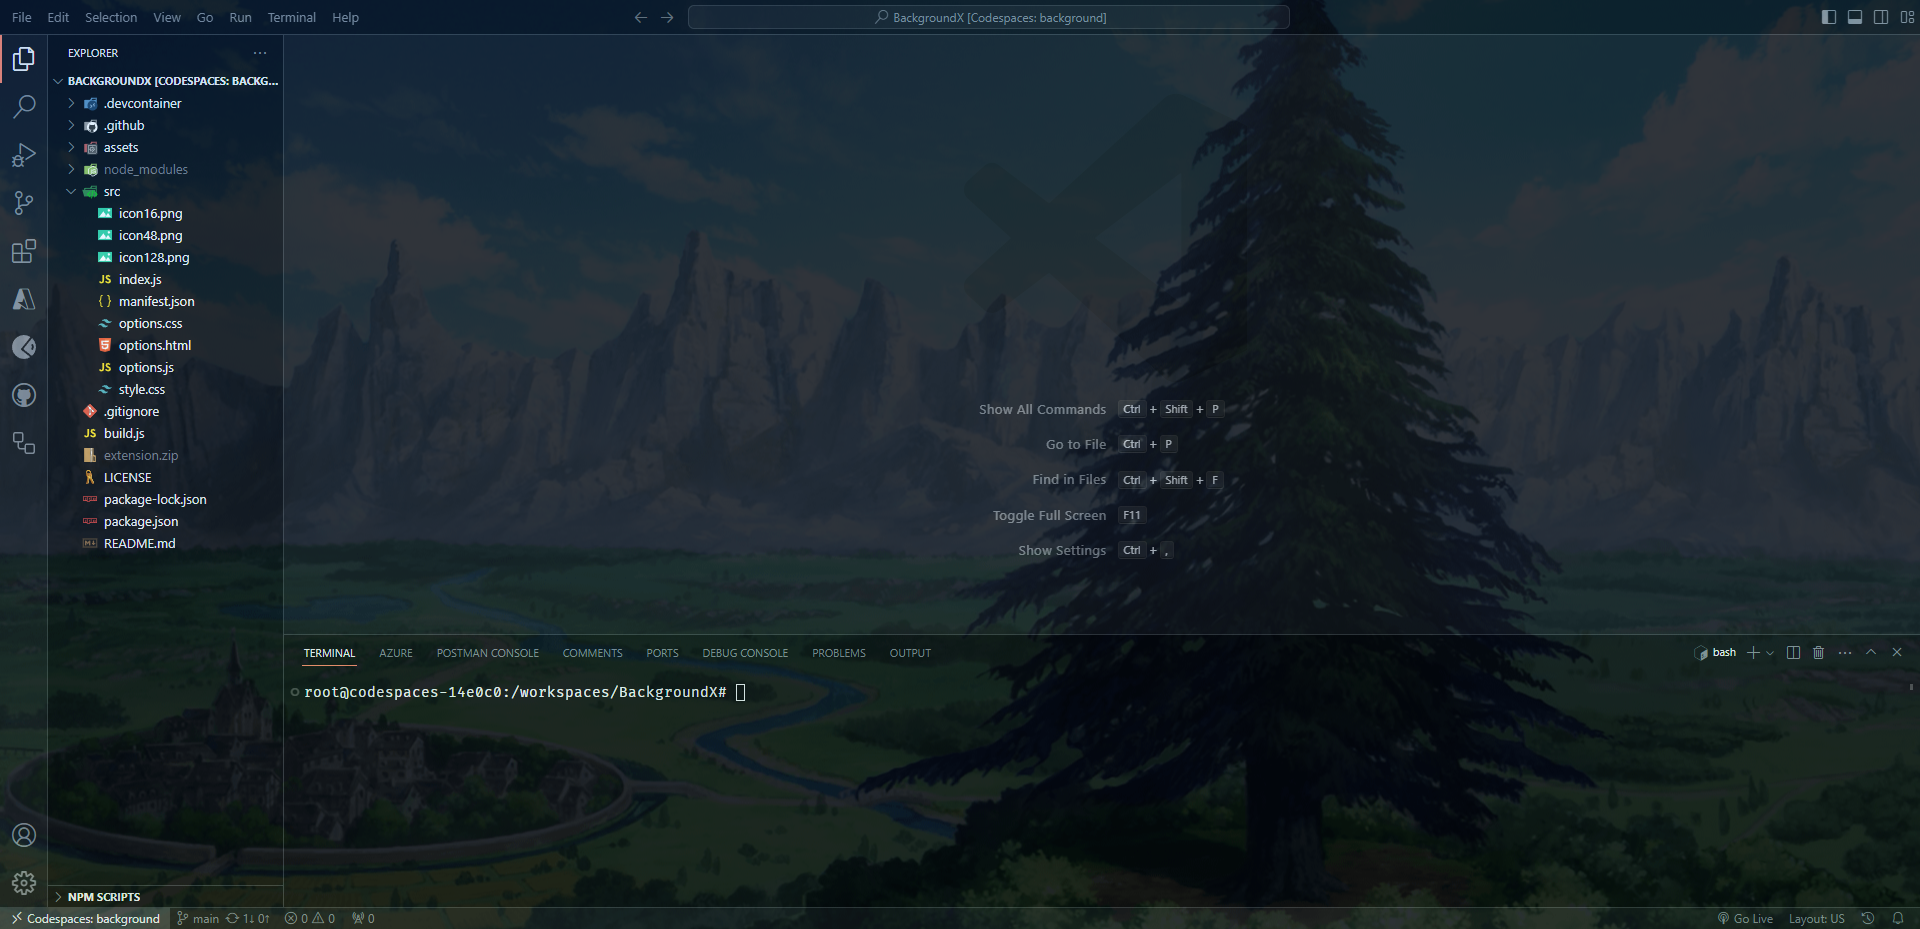Switch to the OUTPUT tab
Image resolution: width=1920 pixels, height=929 pixels.
910,653
